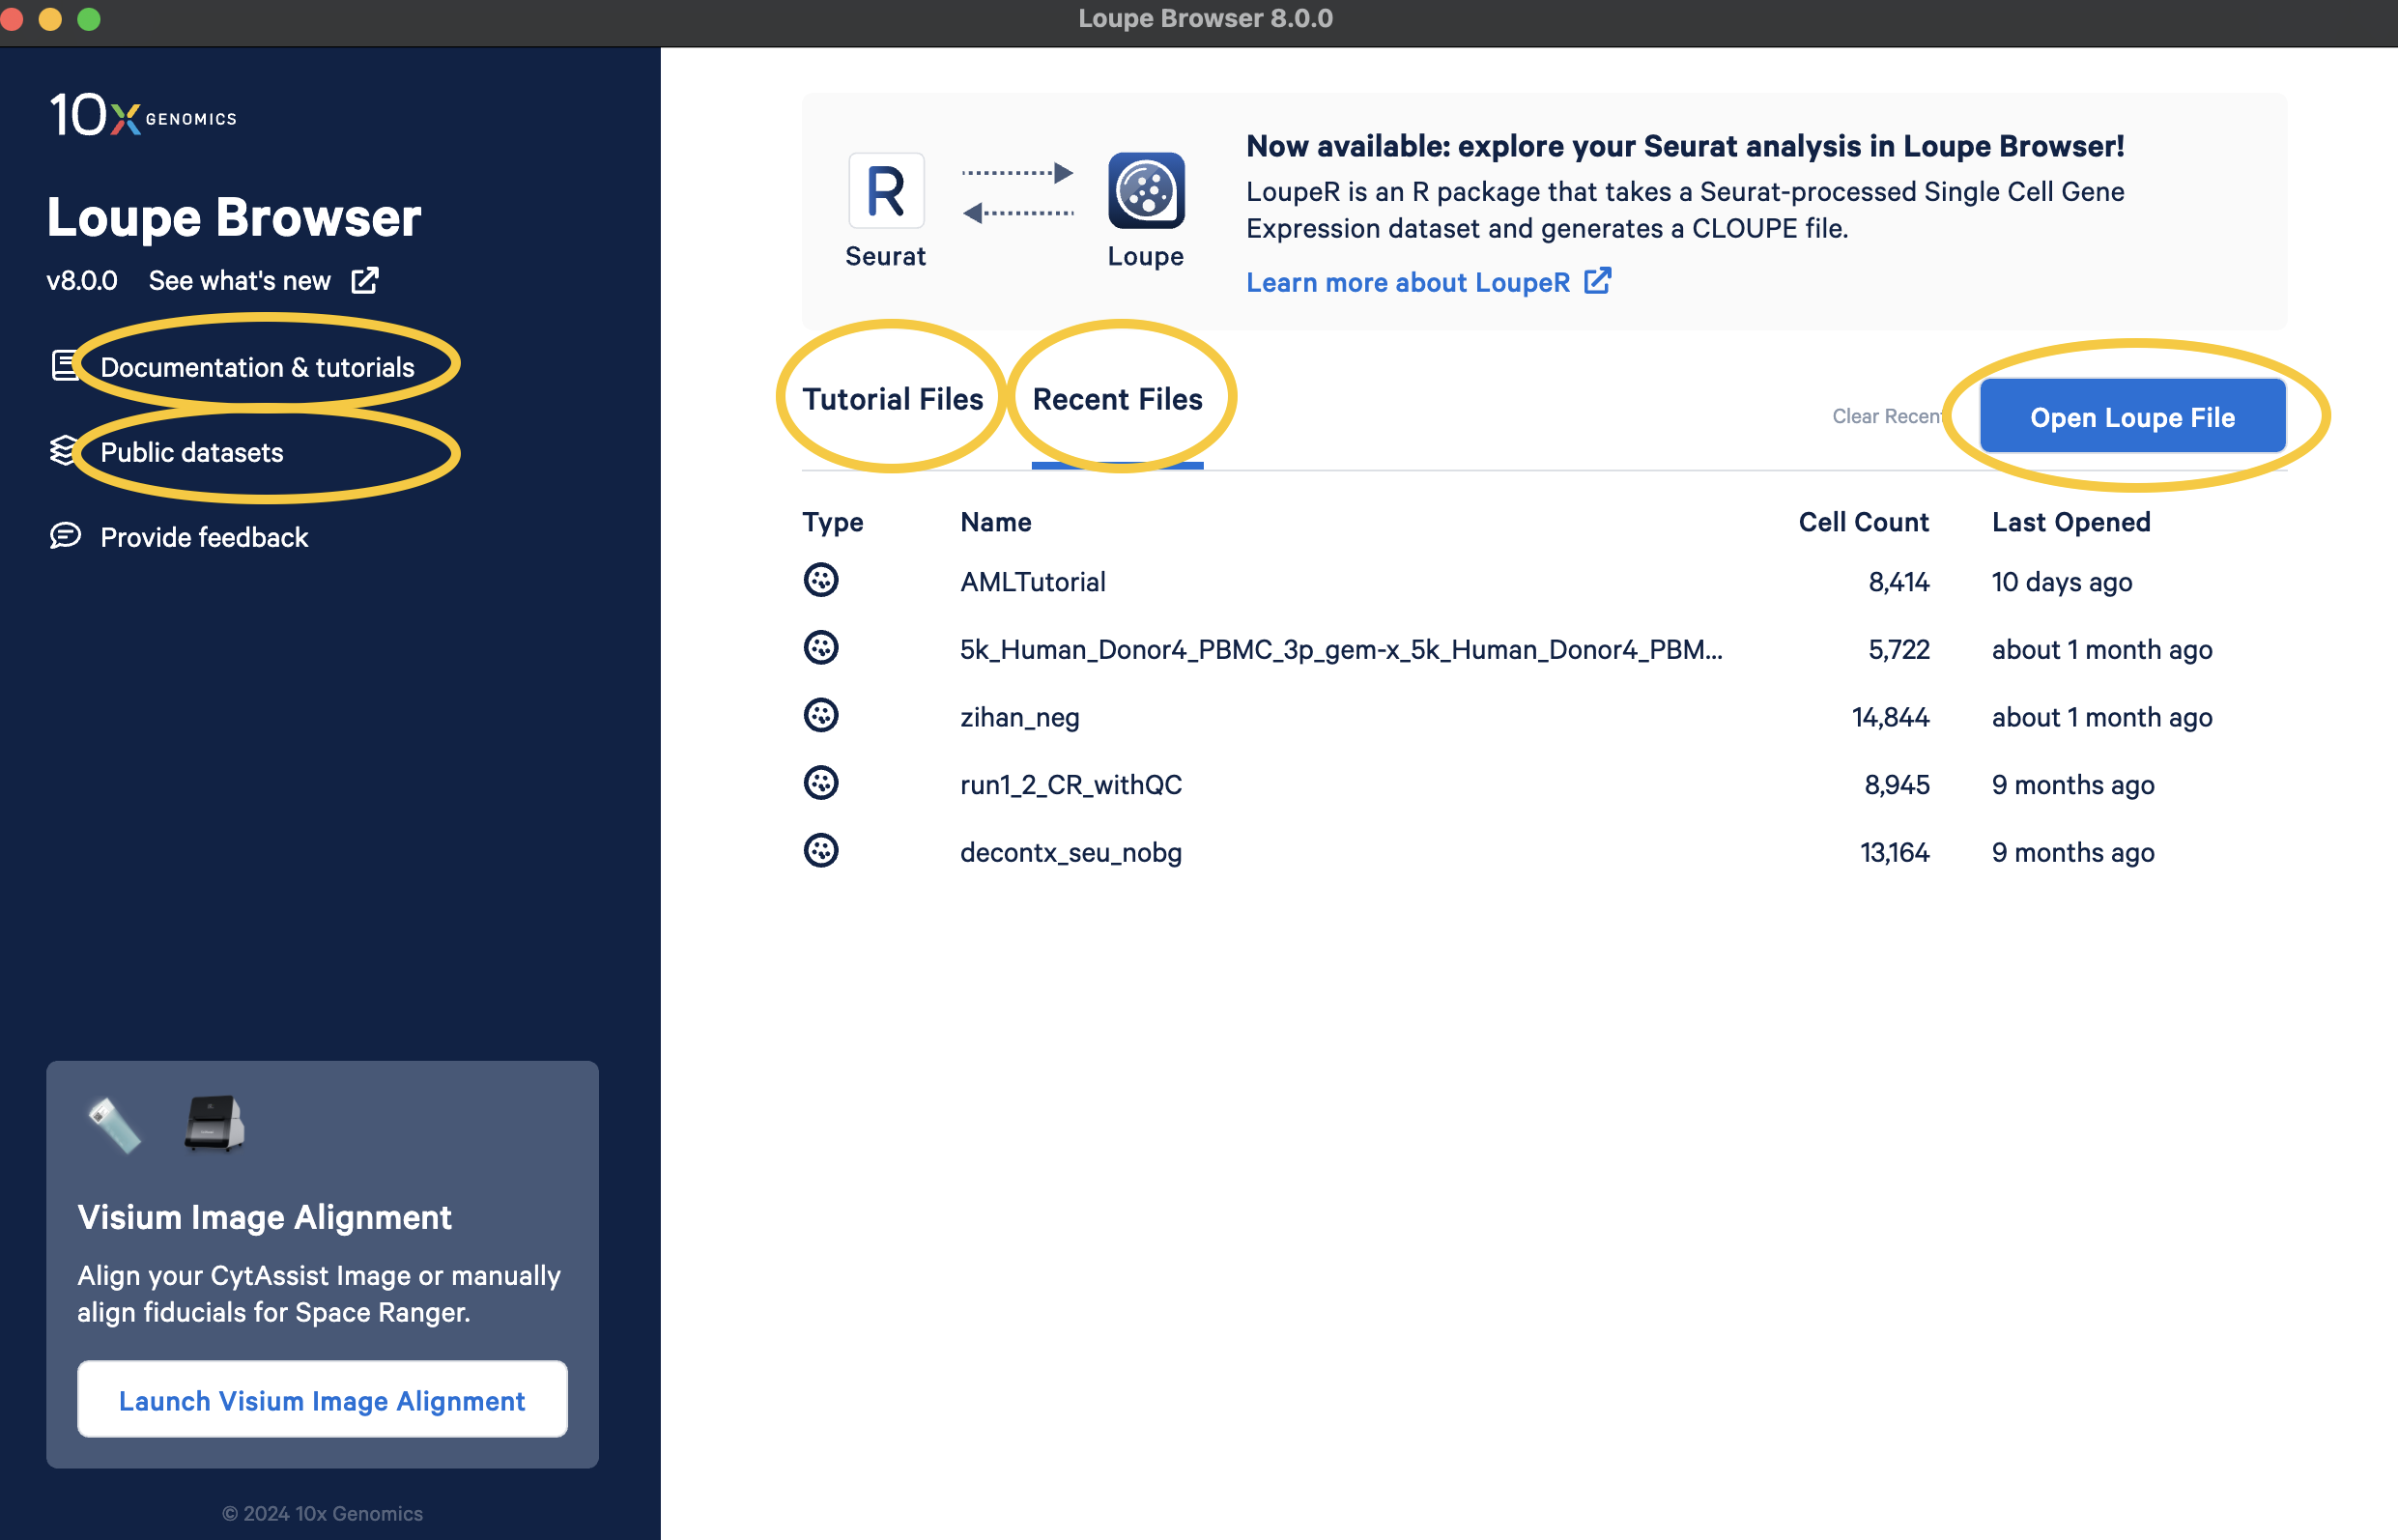The image size is (2398, 1540).
Task: Click the type icon for zihan_neg row
Action: (821, 716)
